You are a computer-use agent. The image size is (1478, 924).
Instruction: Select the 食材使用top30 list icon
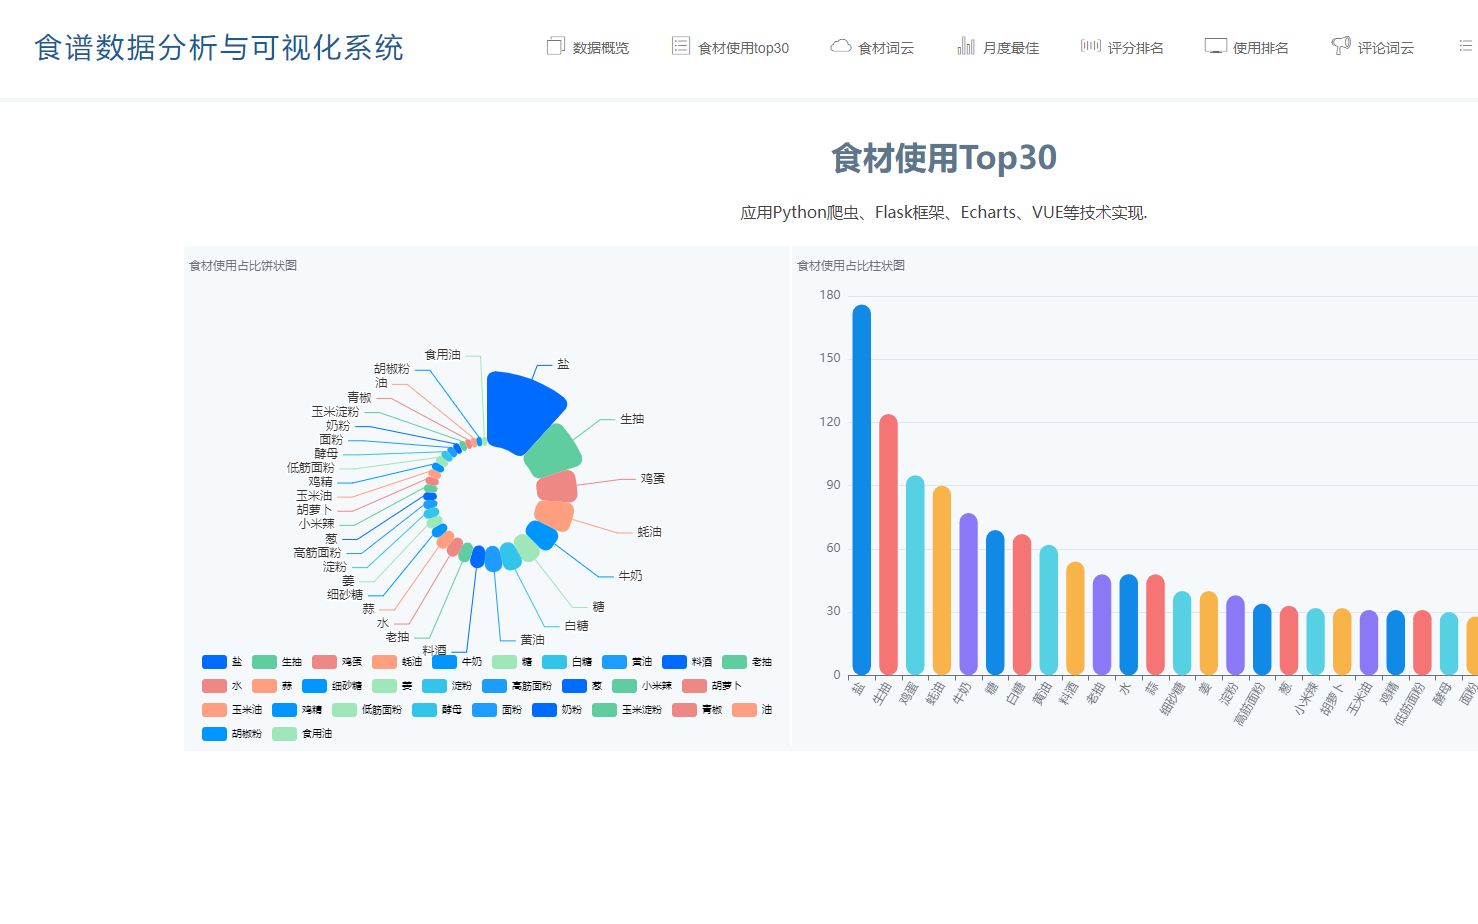coord(681,45)
